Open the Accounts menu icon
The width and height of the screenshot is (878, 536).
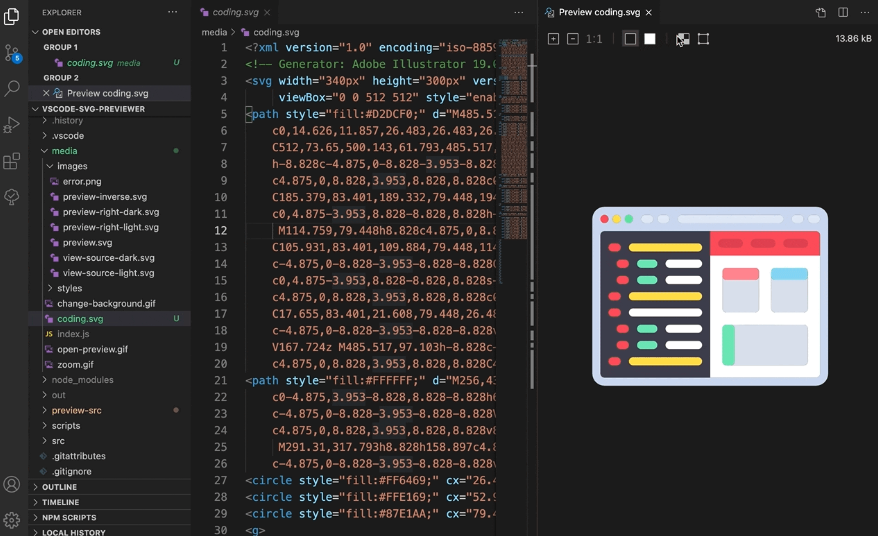[12, 484]
